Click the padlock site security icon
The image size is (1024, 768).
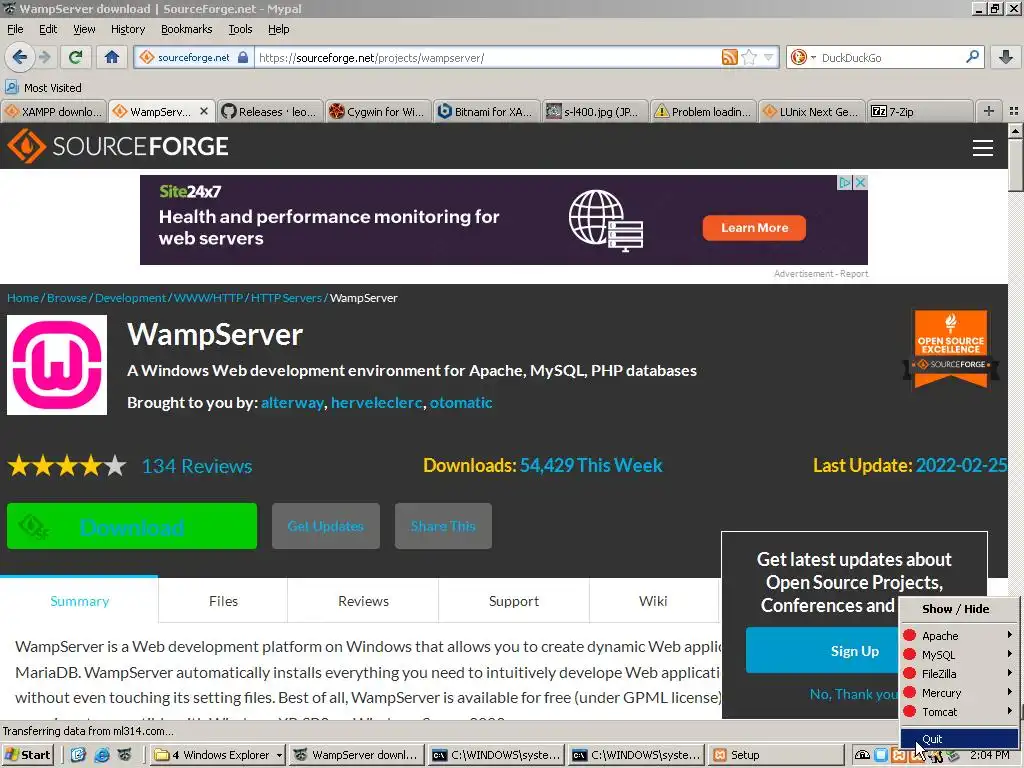click(x=243, y=57)
